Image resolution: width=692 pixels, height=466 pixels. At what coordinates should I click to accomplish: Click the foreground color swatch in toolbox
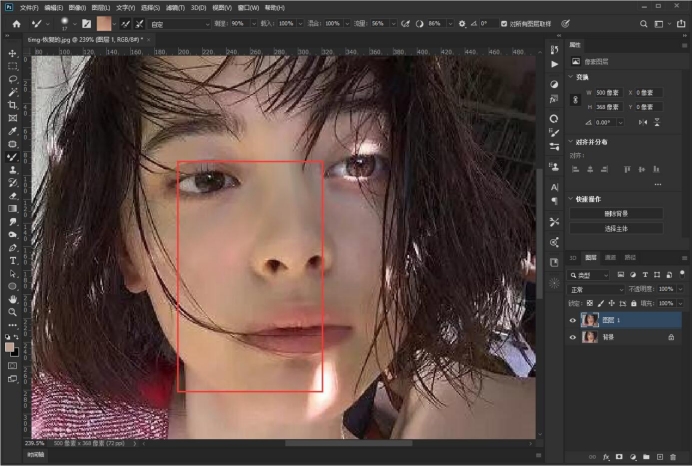[9, 347]
